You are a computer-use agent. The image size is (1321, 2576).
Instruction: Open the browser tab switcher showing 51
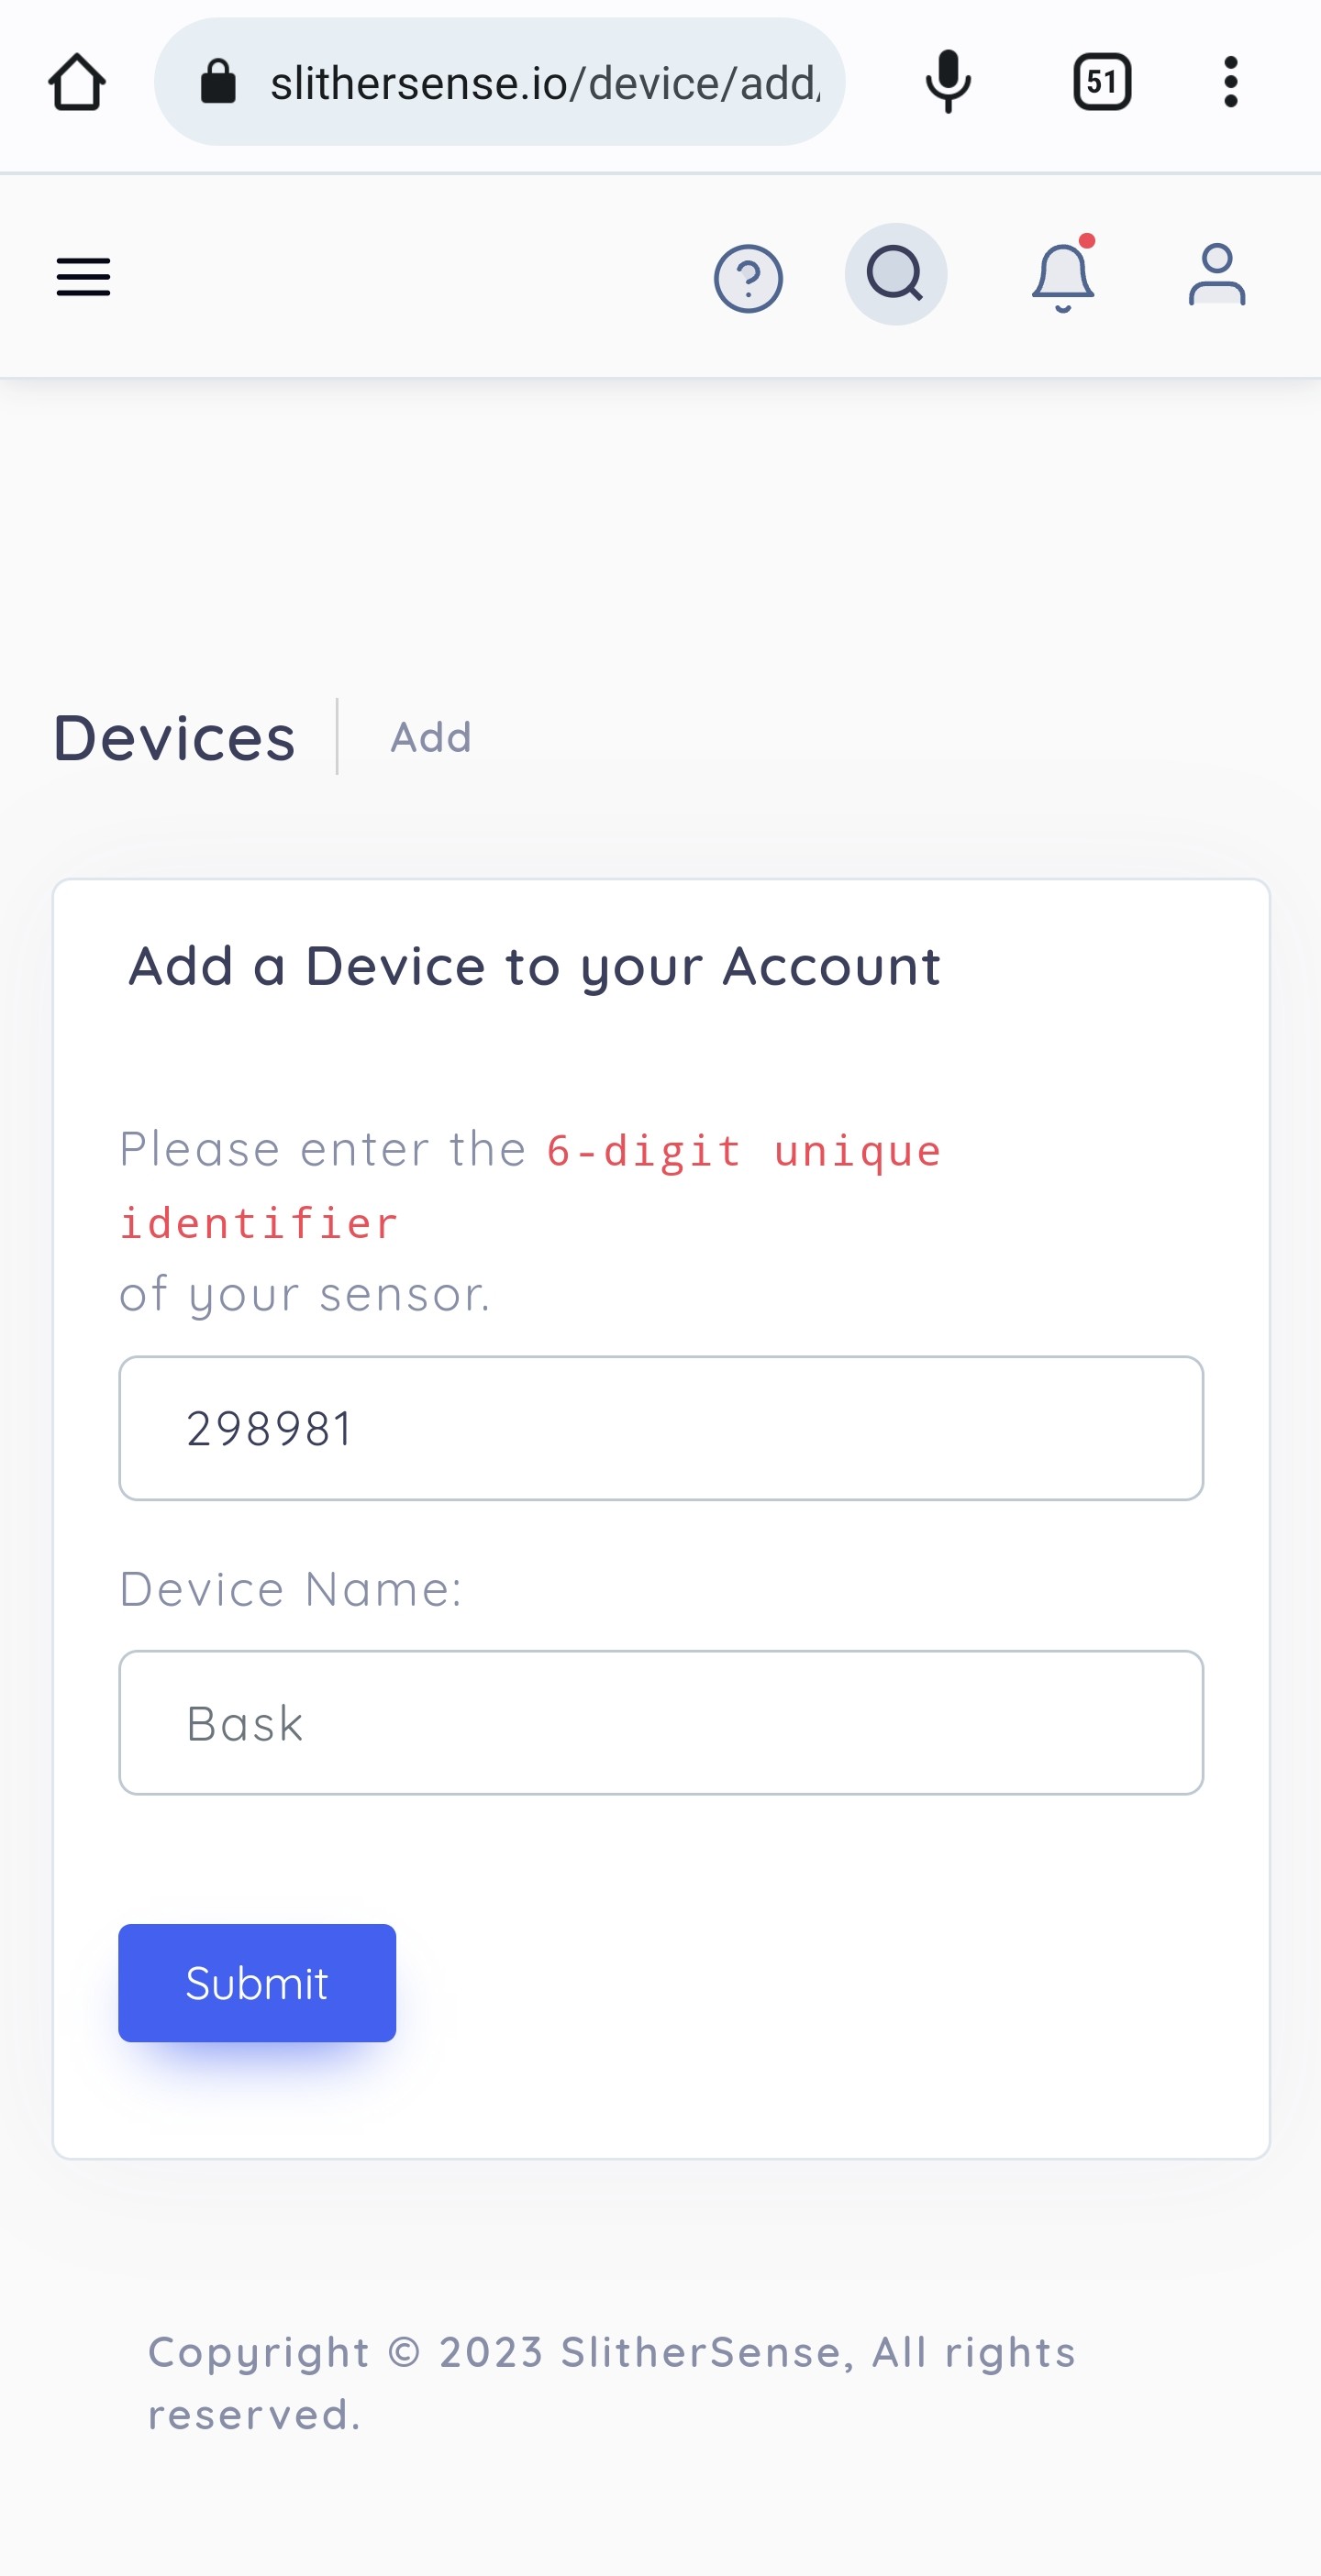click(x=1101, y=81)
